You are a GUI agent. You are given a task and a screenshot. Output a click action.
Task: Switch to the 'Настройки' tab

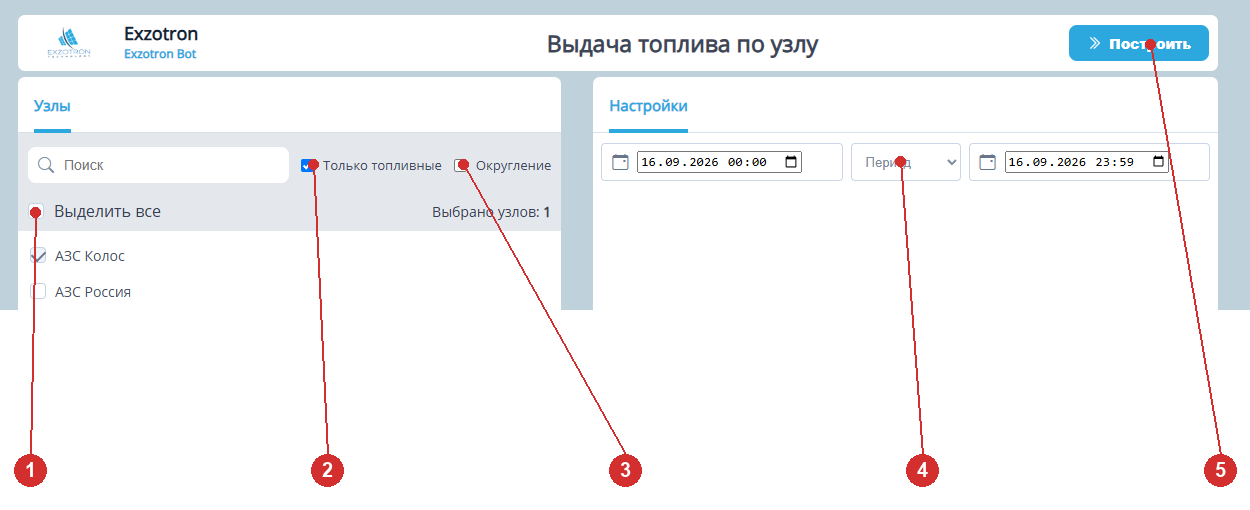pyautogui.click(x=648, y=105)
